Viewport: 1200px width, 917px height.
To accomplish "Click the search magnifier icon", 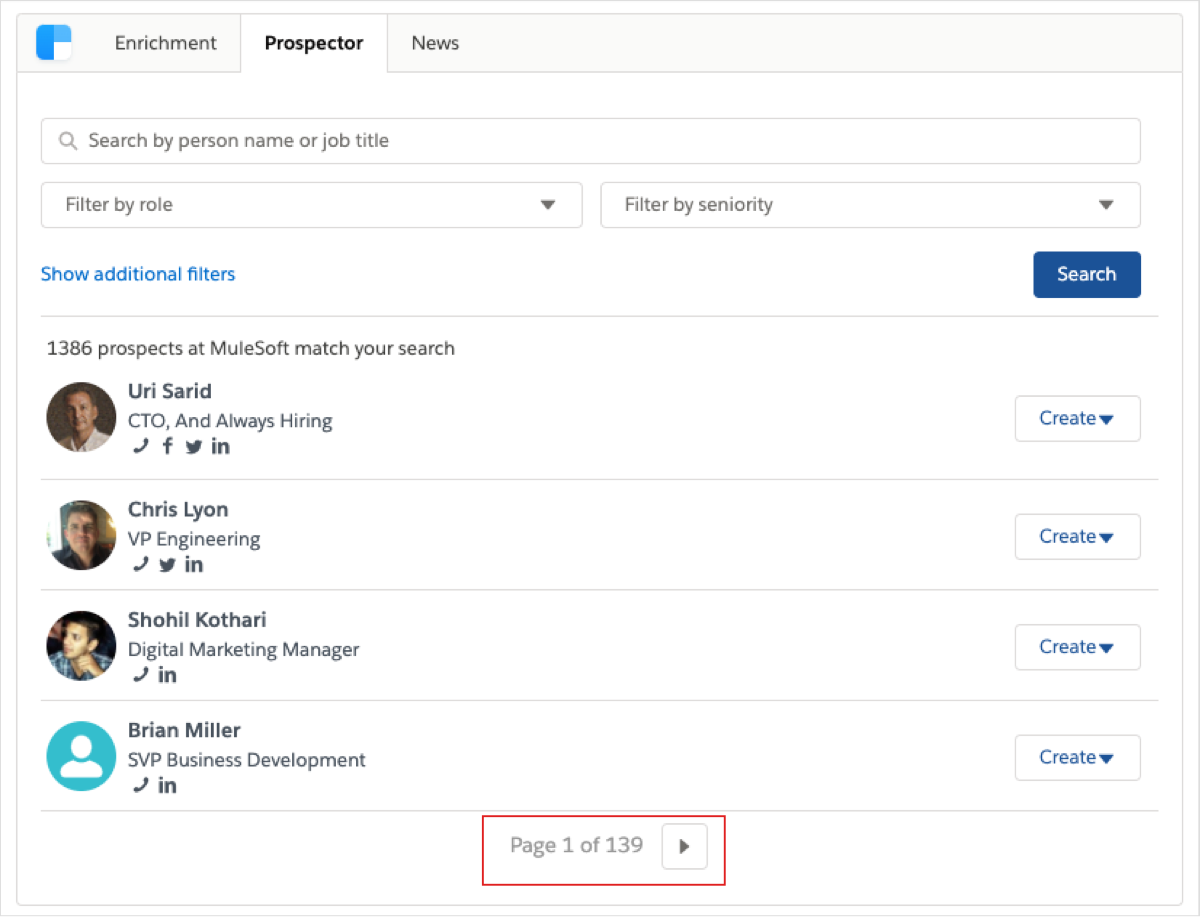I will tap(68, 141).
